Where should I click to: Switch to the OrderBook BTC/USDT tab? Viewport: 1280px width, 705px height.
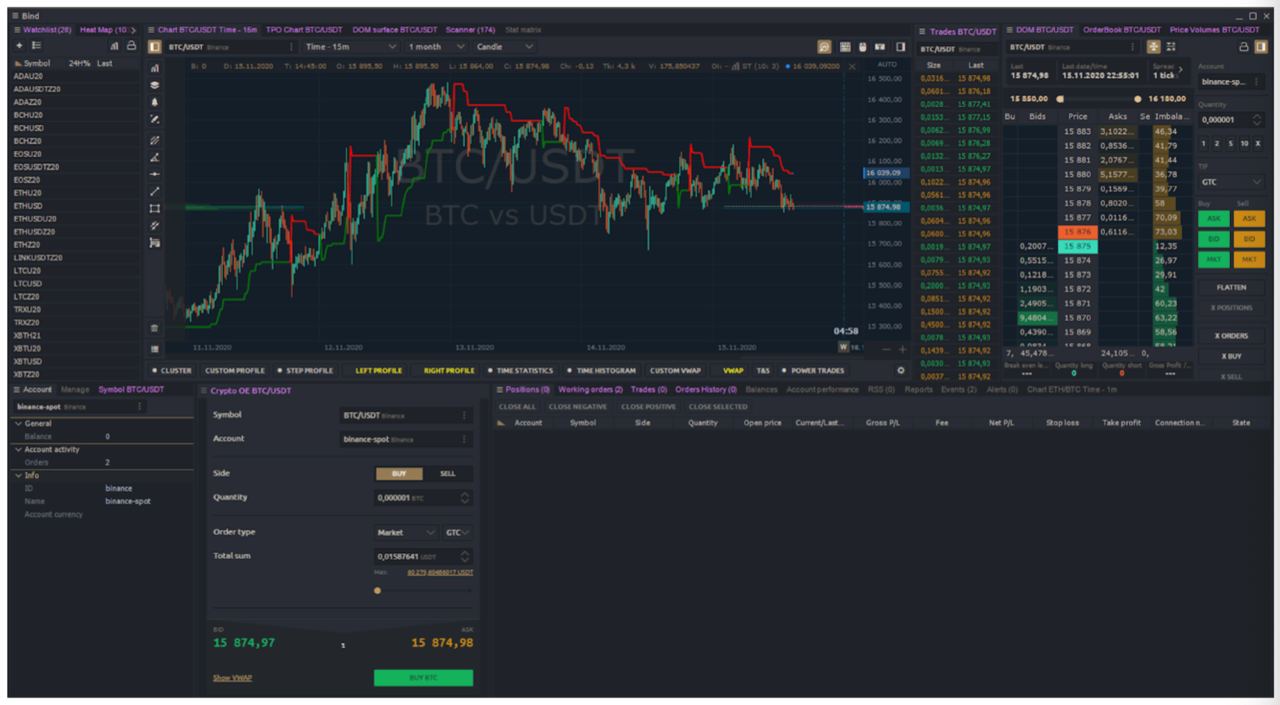(1122, 30)
